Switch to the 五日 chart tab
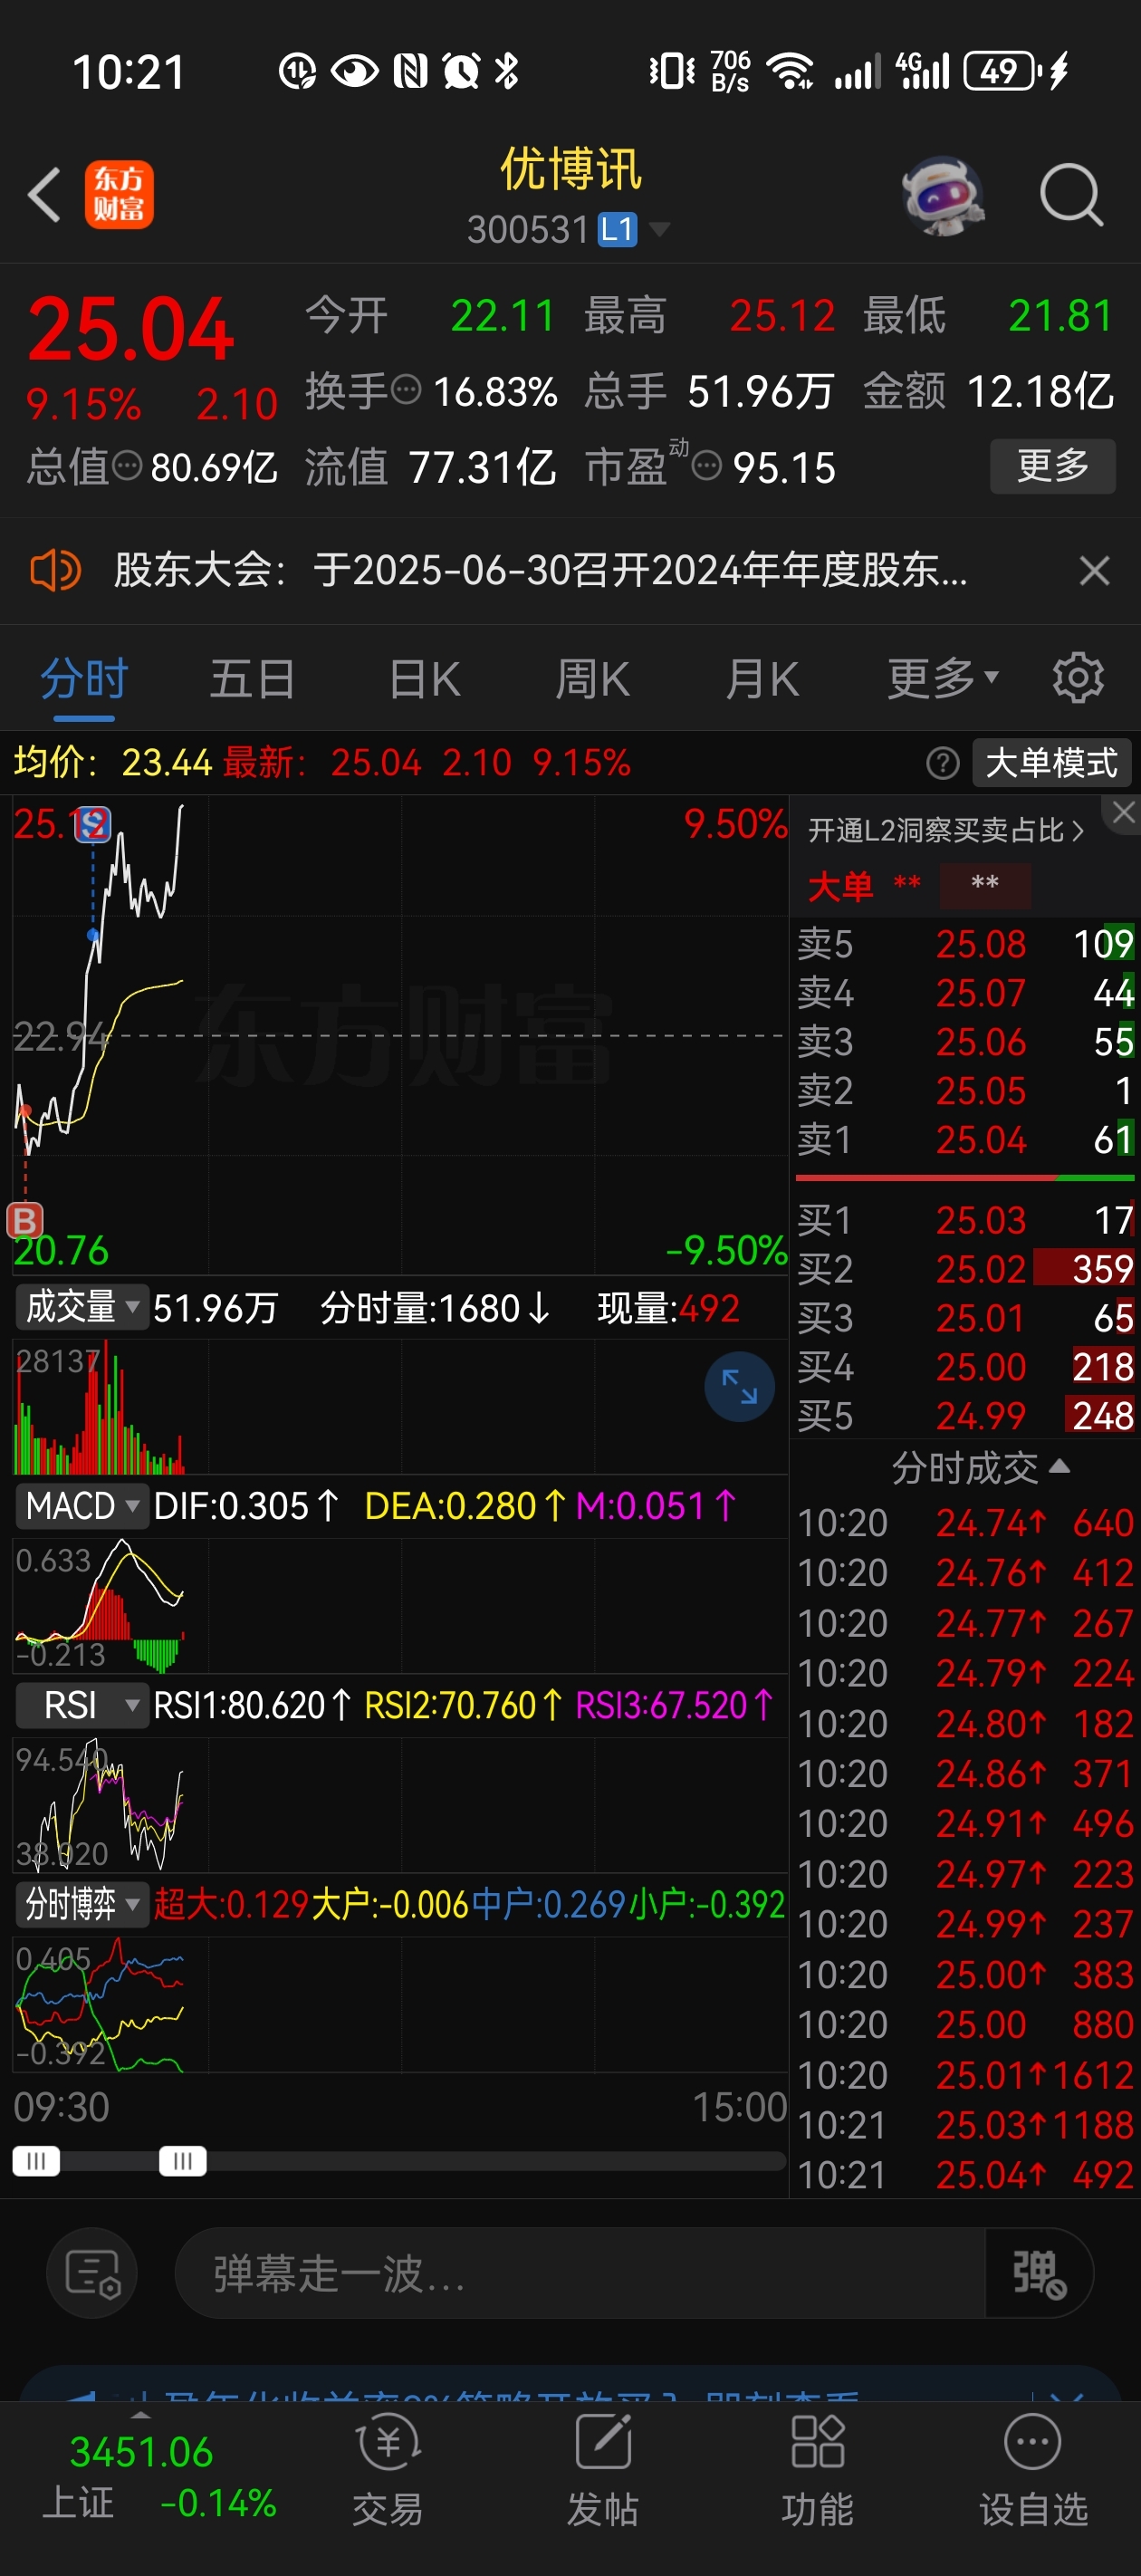Screen dimensions: 1141x2576 click(253, 680)
